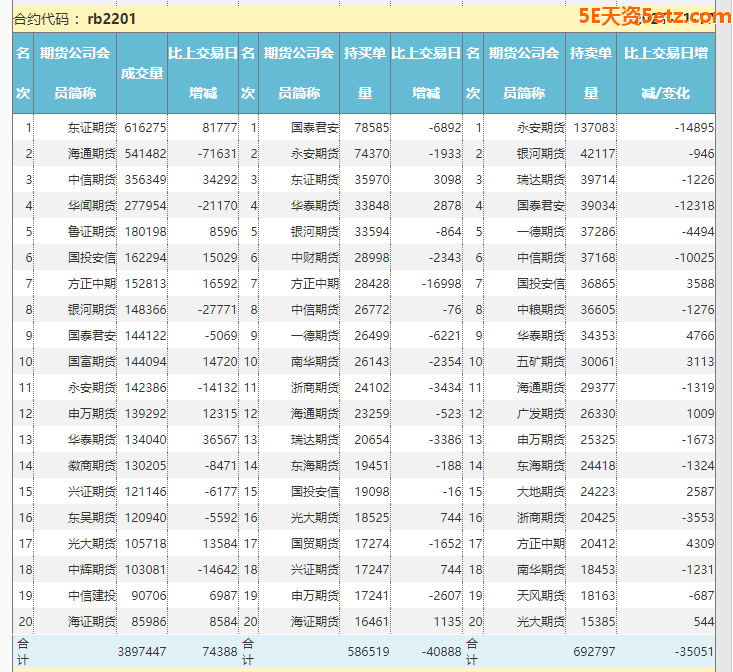Select long position change -16998
733x672 pixels.
pyautogui.click(x=442, y=284)
